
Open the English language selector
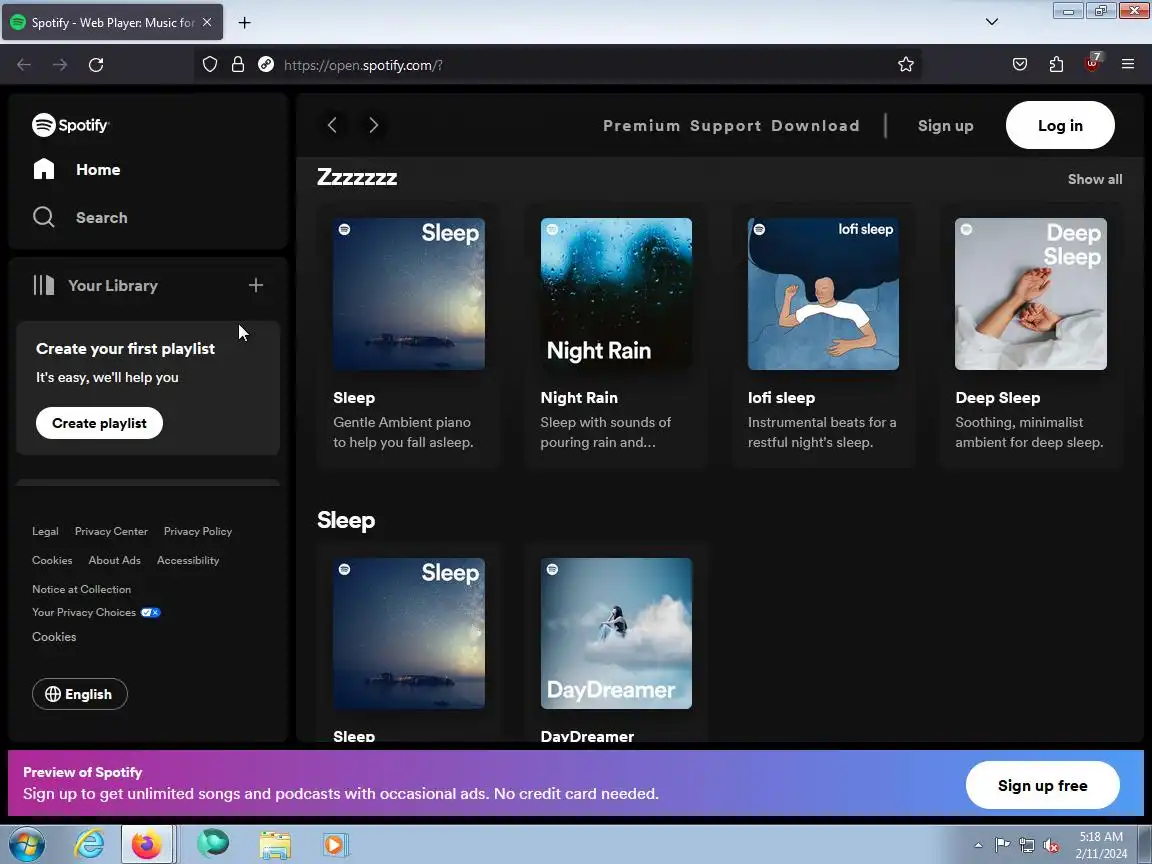tap(79, 694)
